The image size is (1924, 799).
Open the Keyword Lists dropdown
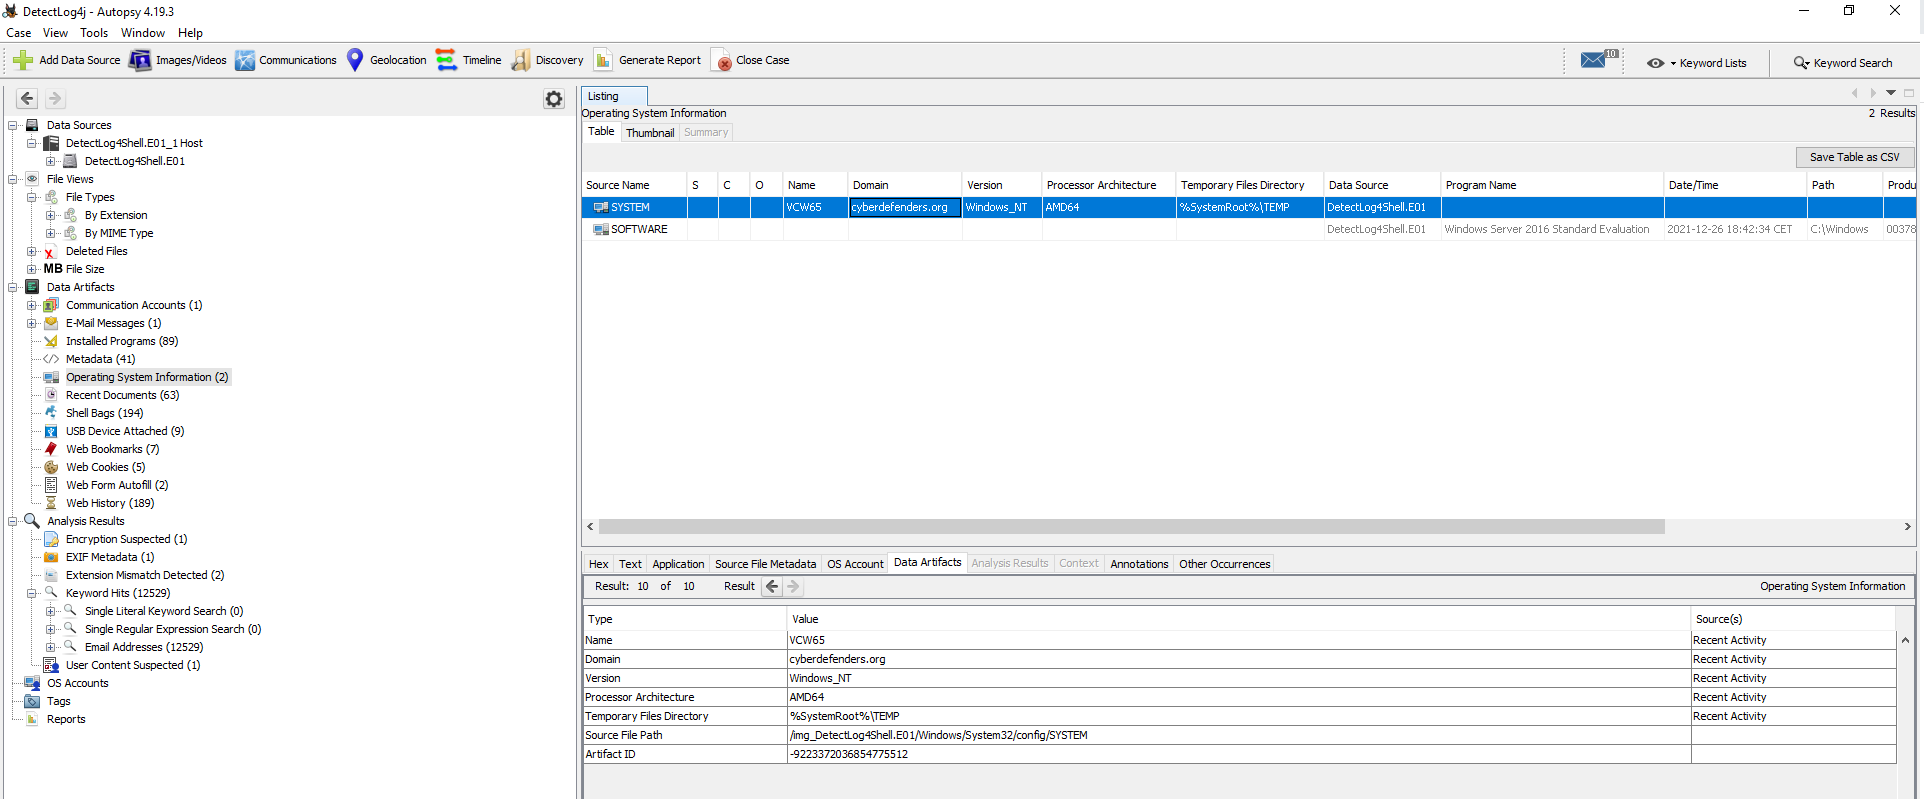coord(1697,63)
